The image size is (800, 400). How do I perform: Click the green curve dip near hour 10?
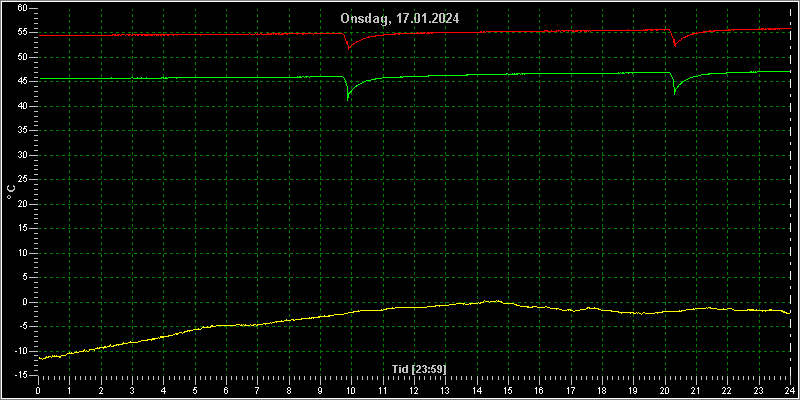point(347,97)
